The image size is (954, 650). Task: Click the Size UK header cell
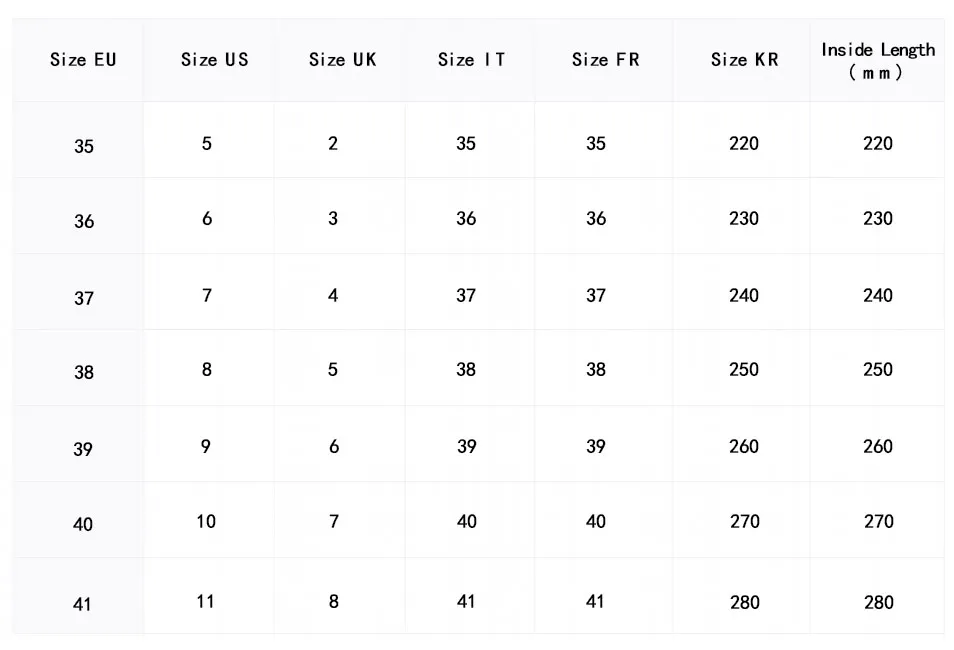tap(342, 60)
